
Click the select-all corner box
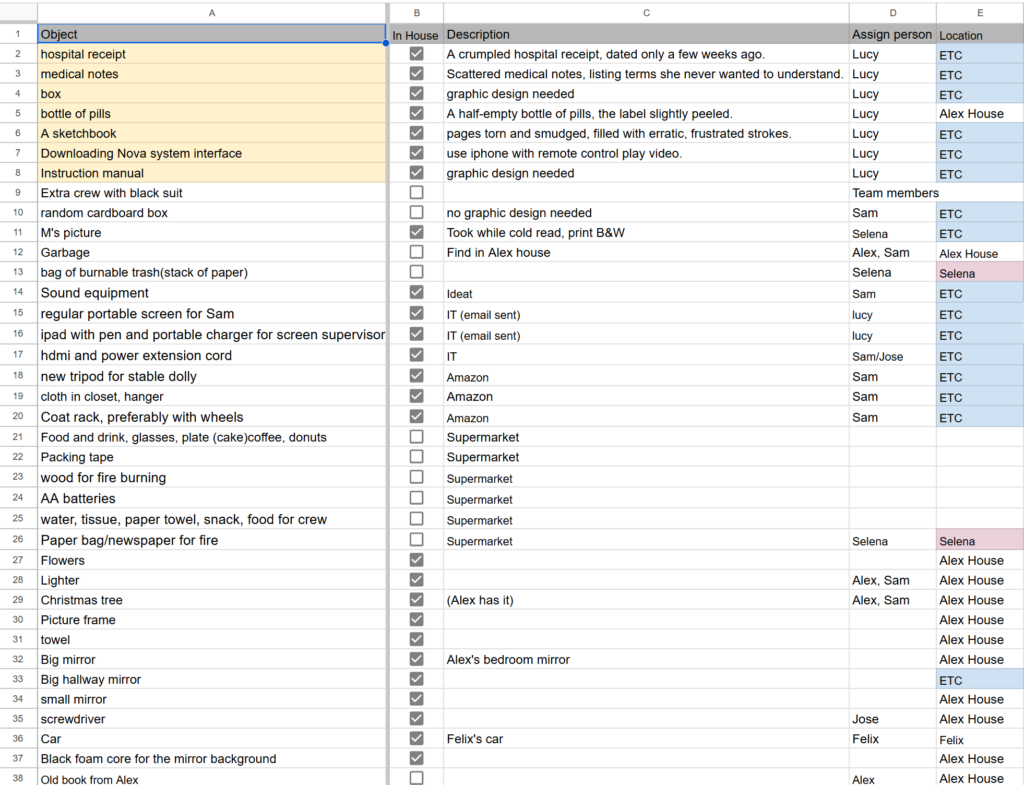click(18, 12)
